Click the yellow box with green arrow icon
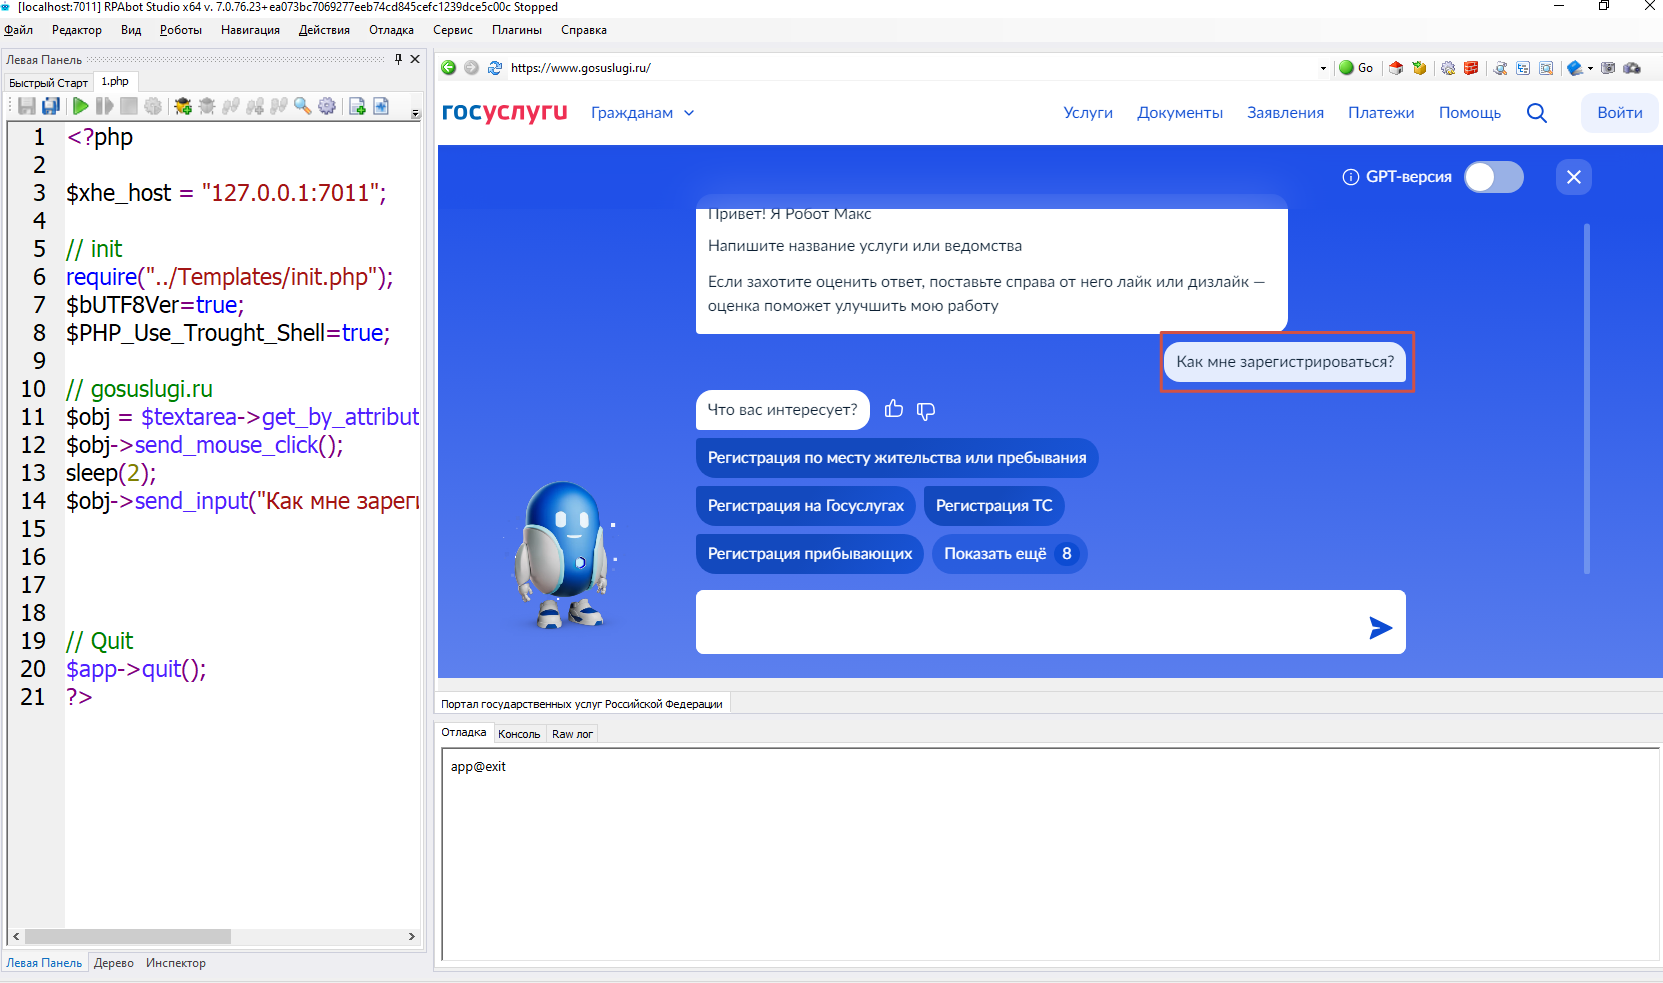This screenshot has height=983, width=1663. [1419, 68]
